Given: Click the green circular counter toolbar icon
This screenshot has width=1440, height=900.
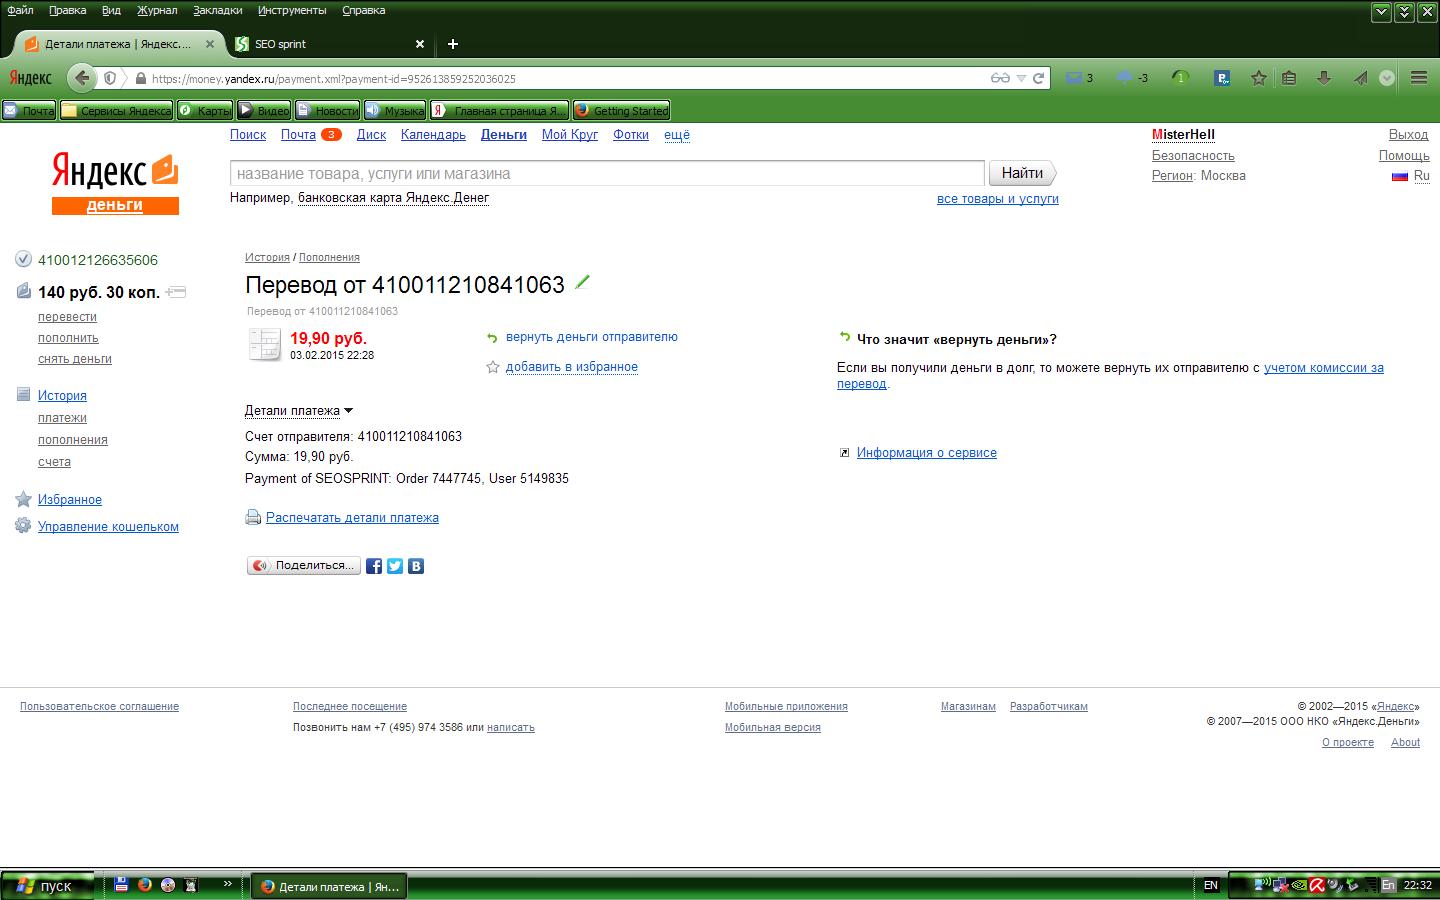Looking at the screenshot, I should click(1180, 78).
